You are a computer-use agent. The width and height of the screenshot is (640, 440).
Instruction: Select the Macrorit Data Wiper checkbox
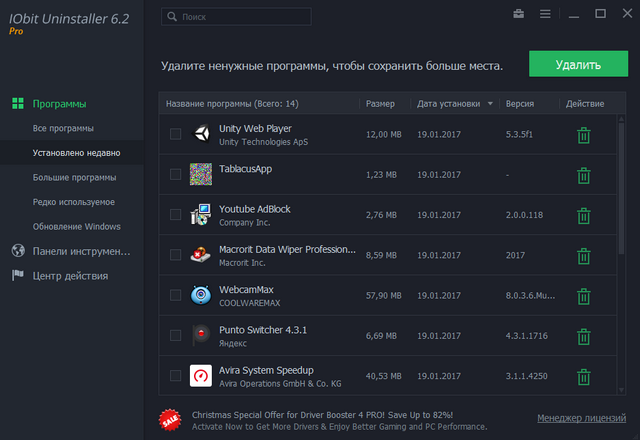point(175,254)
